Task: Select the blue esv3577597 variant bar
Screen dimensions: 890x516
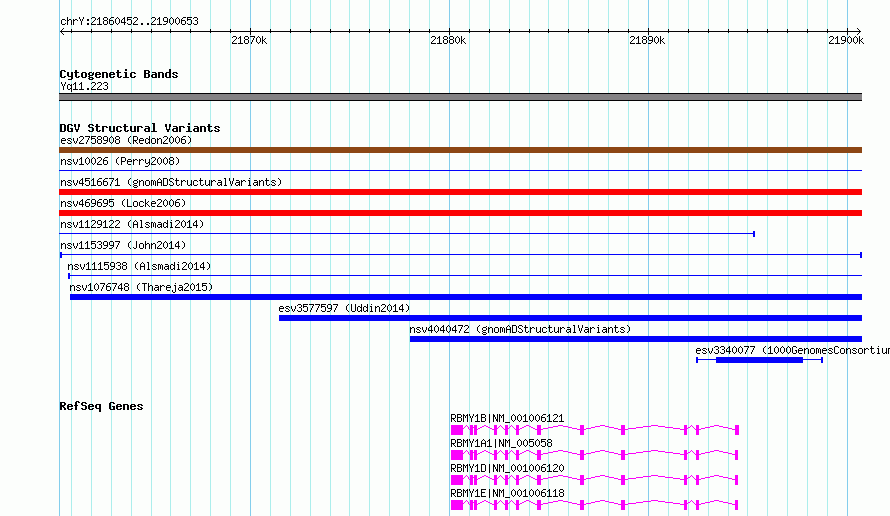Action: 570,318
